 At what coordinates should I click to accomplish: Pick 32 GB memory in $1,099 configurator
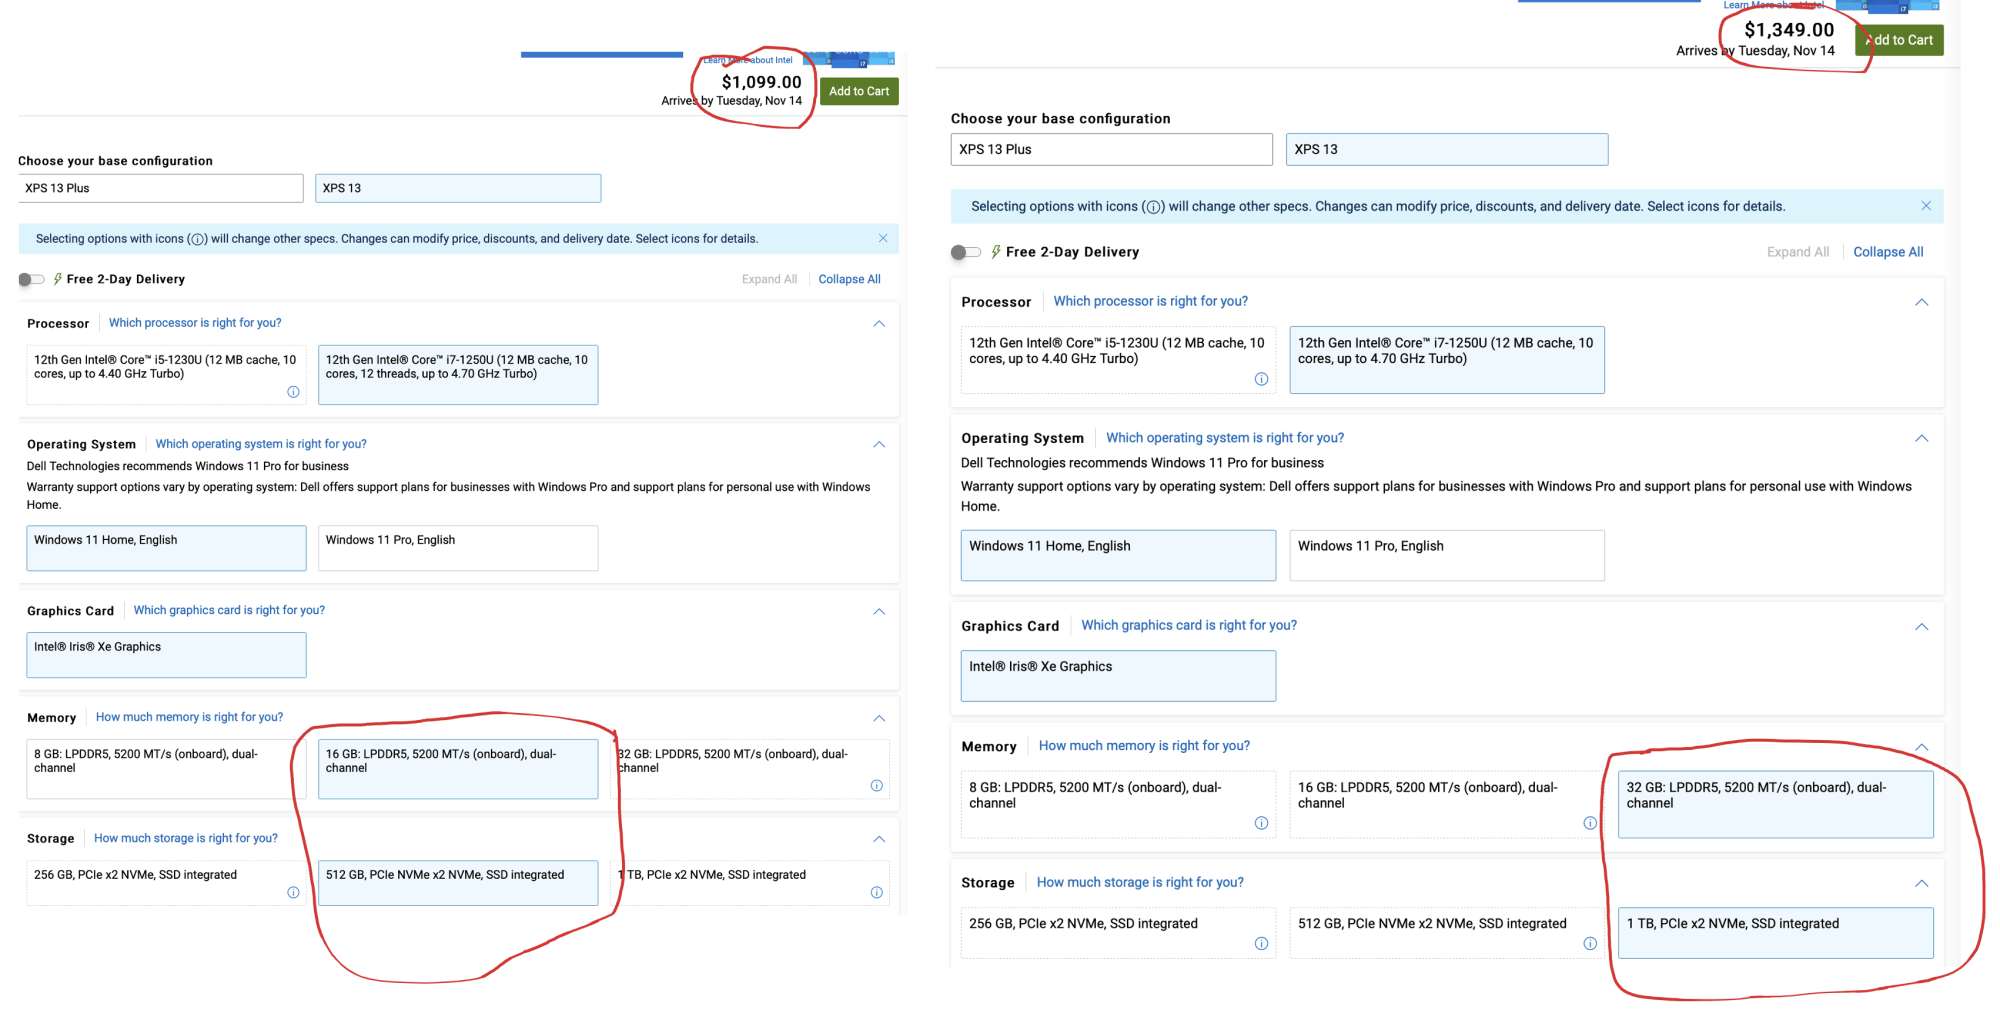[750, 769]
